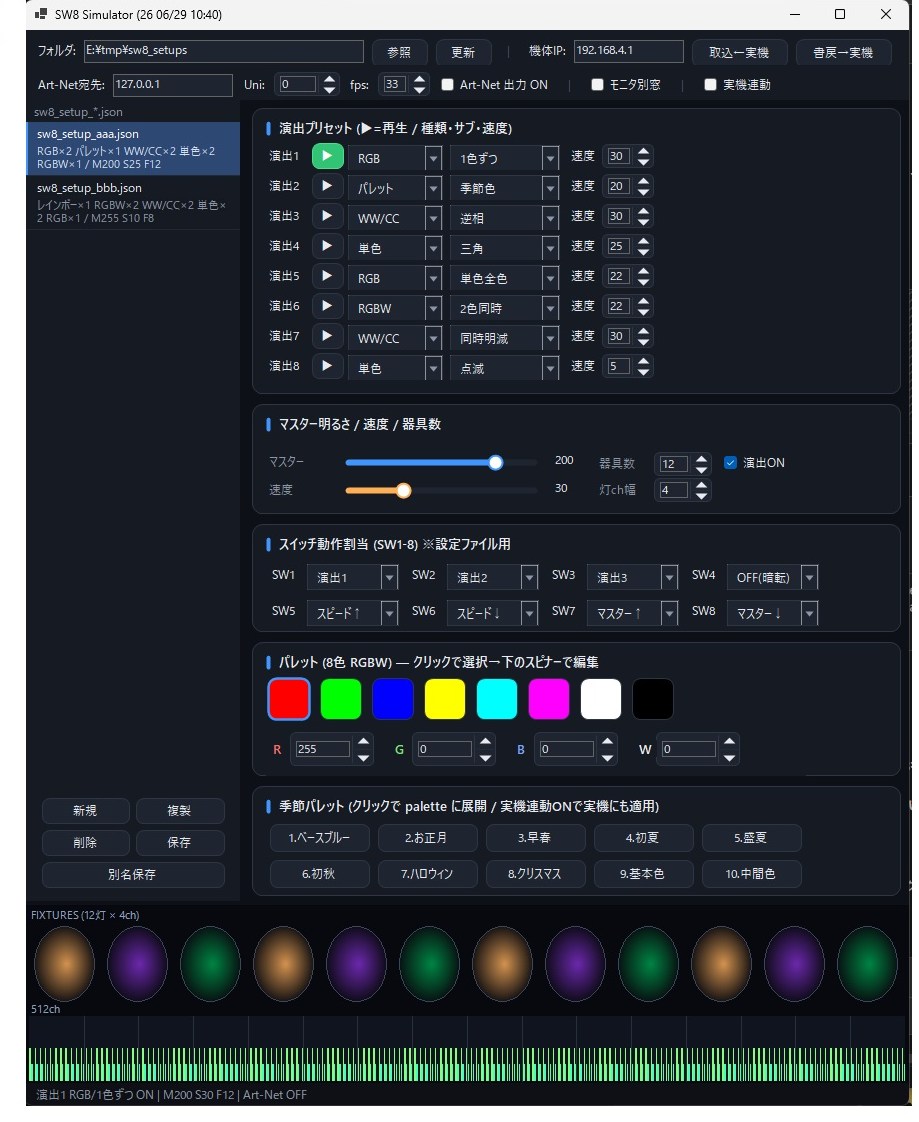Screen dimensions: 919x1122
Task: Decrease the 演出8 speed value
Action: 643,372
